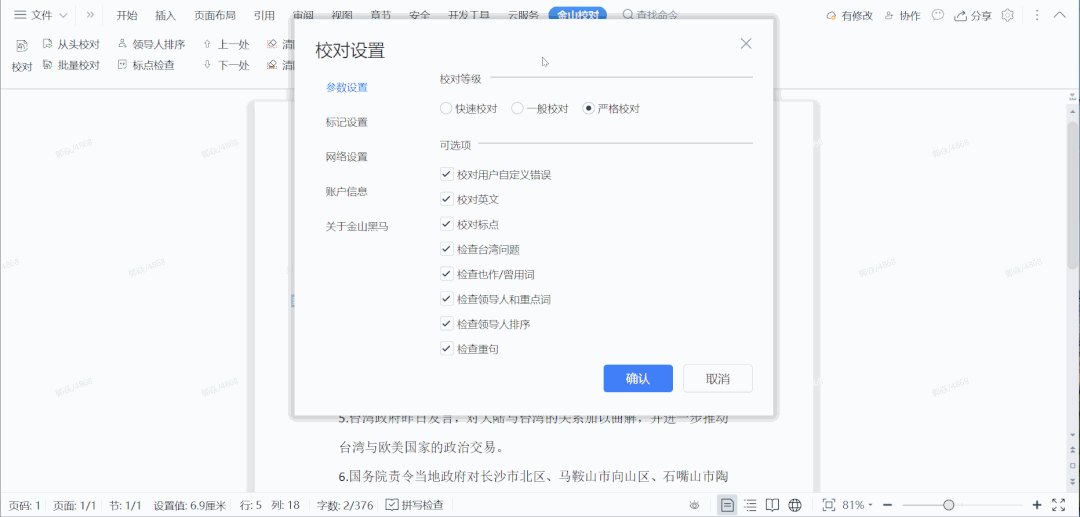Viewport: 1080px width, 517px height.
Task: Run 标点检查 punctuation check
Action: [x=146, y=65]
